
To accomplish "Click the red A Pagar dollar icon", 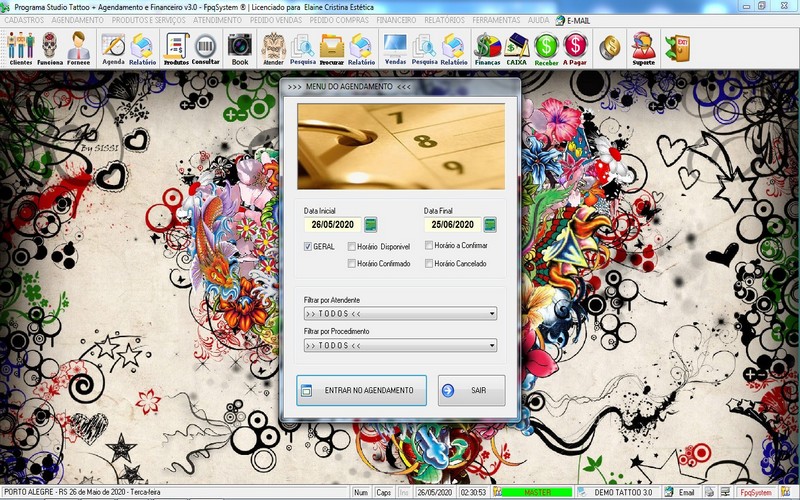I will tap(575, 48).
